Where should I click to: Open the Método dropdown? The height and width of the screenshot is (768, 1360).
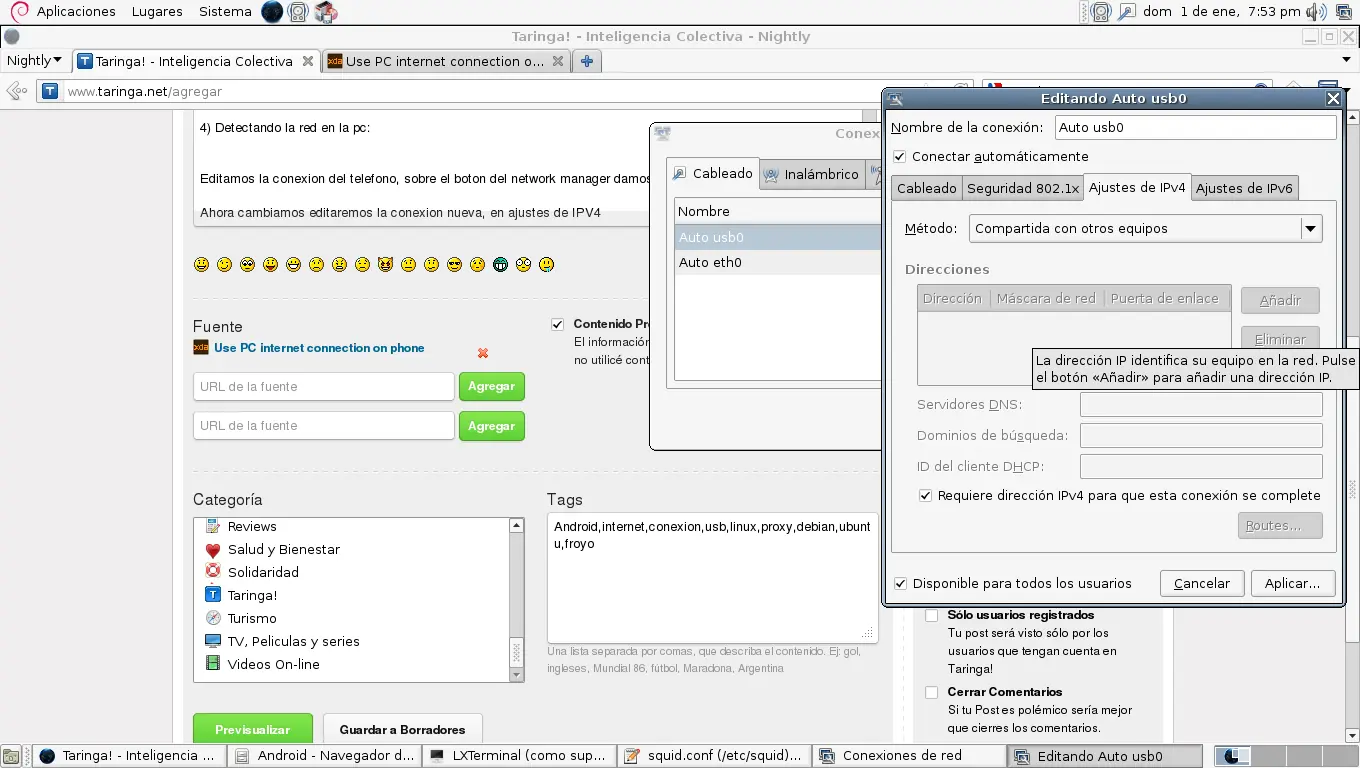[x=1146, y=228]
